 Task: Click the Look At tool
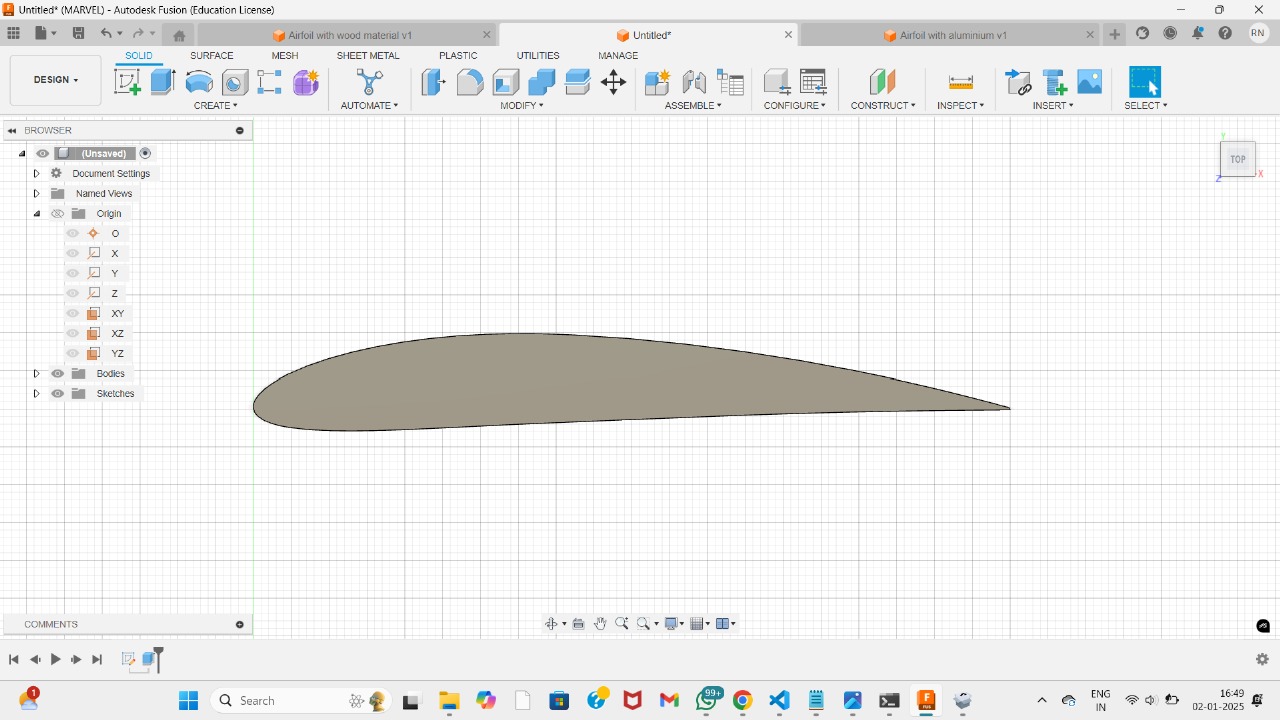click(578, 624)
